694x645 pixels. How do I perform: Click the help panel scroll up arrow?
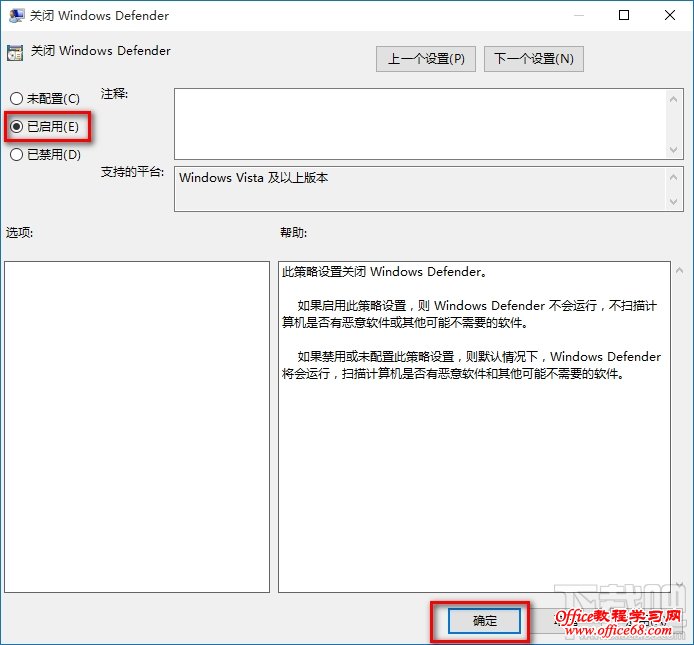[x=679, y=270]
